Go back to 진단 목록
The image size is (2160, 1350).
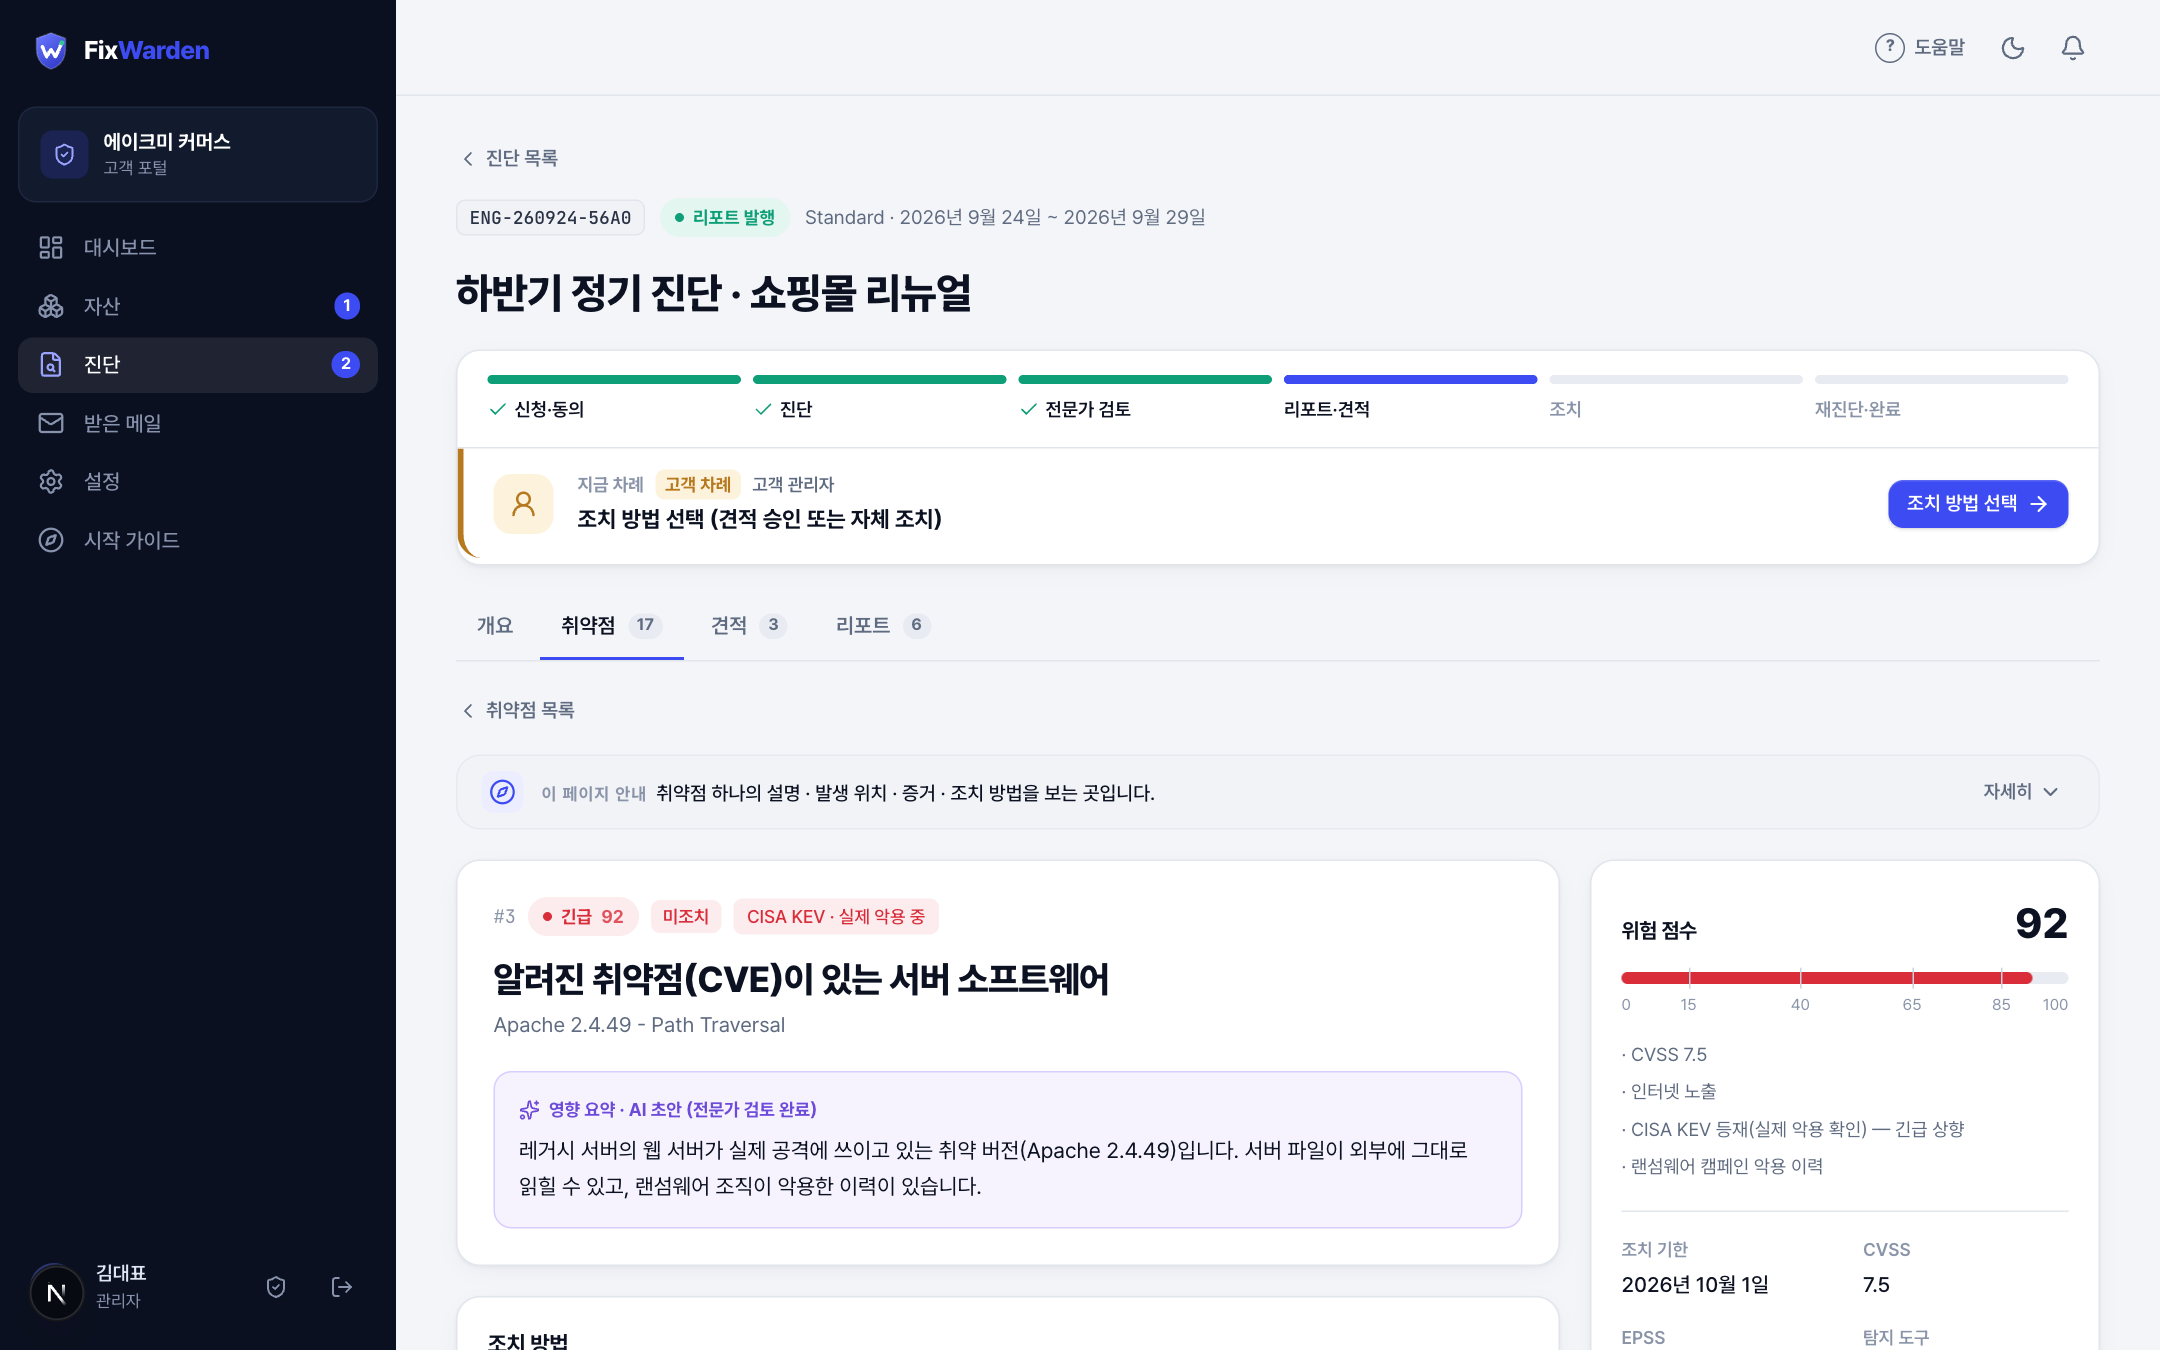(511, 158)
